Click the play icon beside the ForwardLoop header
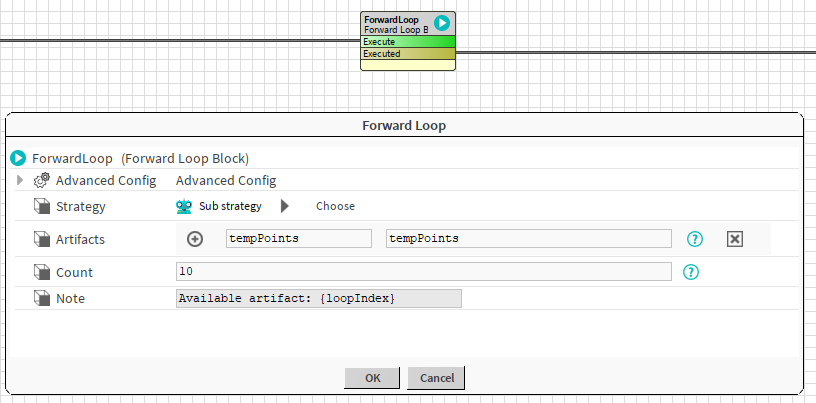Image resolution: width=816 pixels, height=403 pixels. [x=18, y=158]
